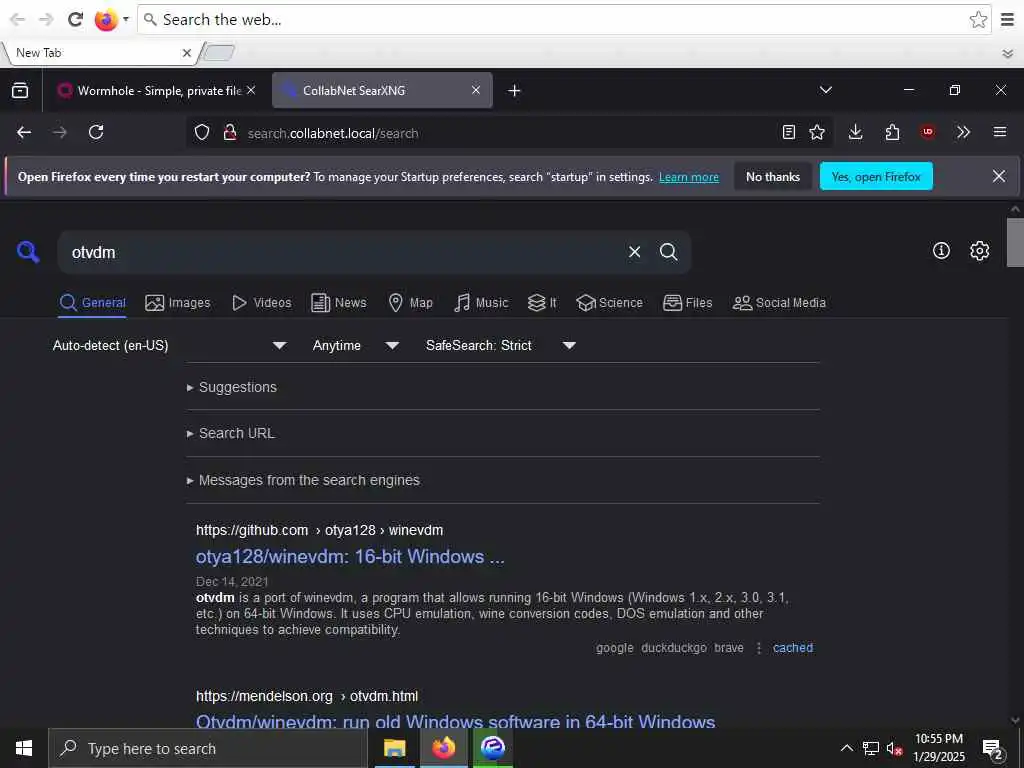Switch to Music results
1024x768 pixels.
pyautogui.click(x=481, y=303)
